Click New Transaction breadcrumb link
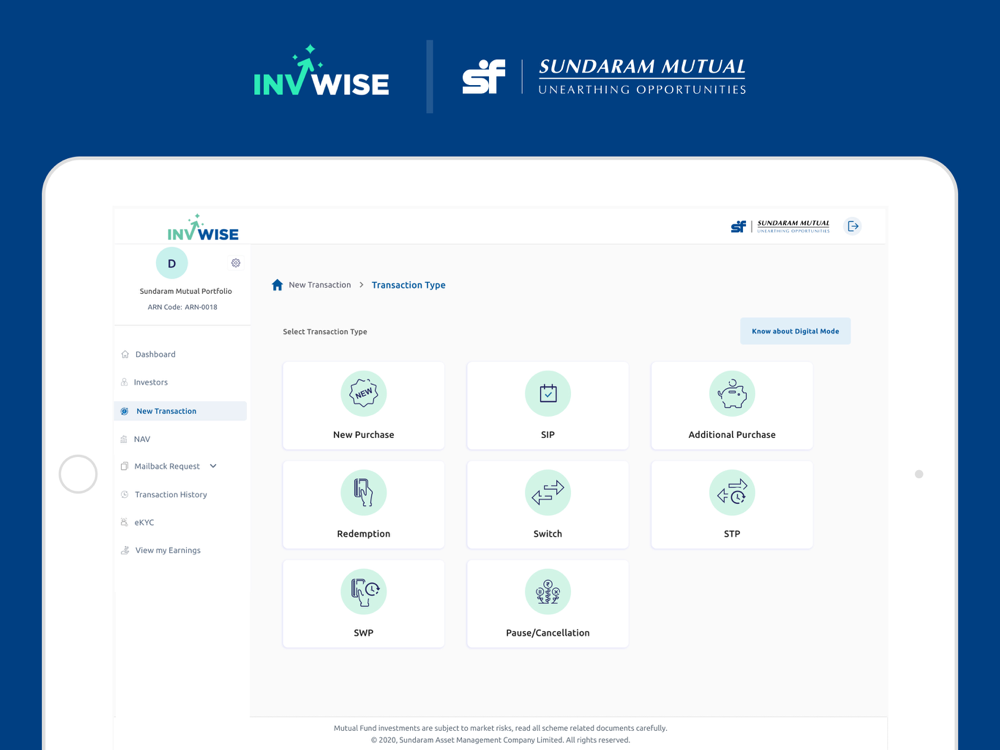The image size is (1000, 750). pyautogui.click(x=320, y=285)
